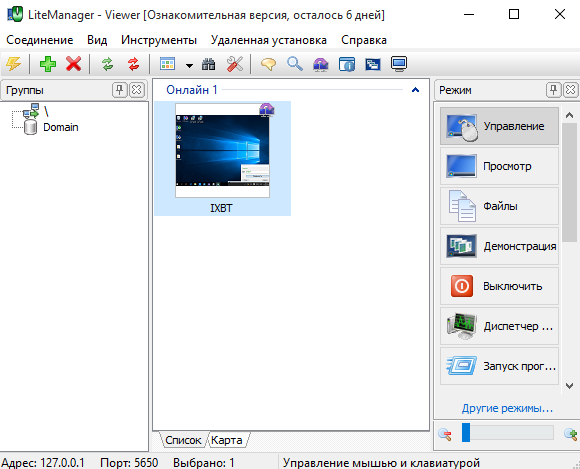Select Выключить mode

click(x=499, y=286)
